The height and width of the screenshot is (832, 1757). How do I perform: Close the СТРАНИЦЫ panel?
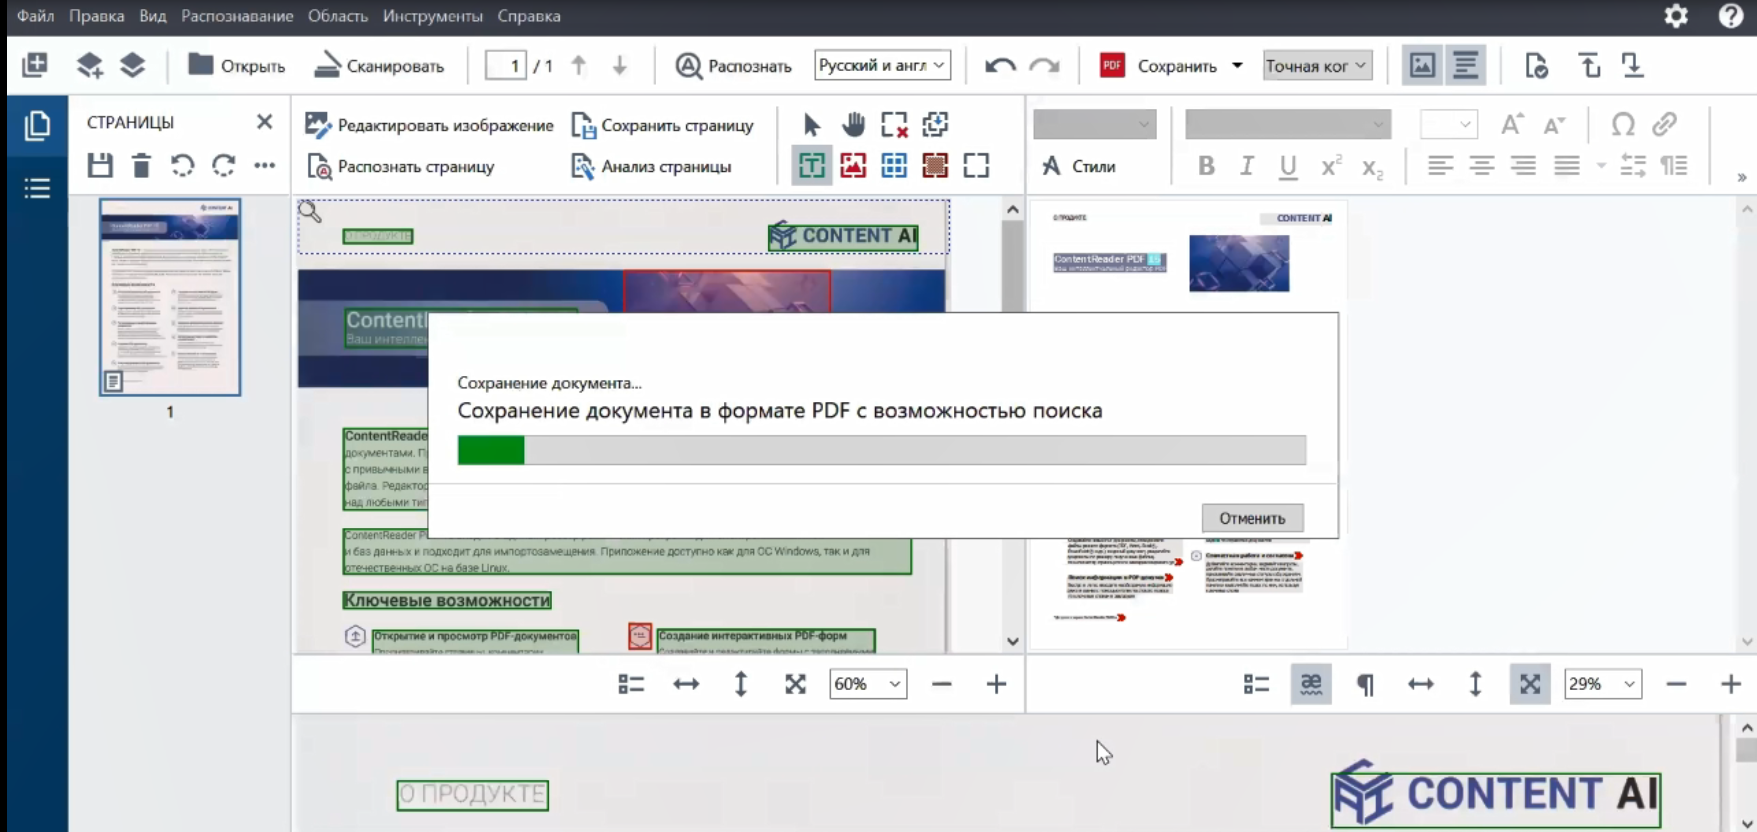(x=264, y=122)
